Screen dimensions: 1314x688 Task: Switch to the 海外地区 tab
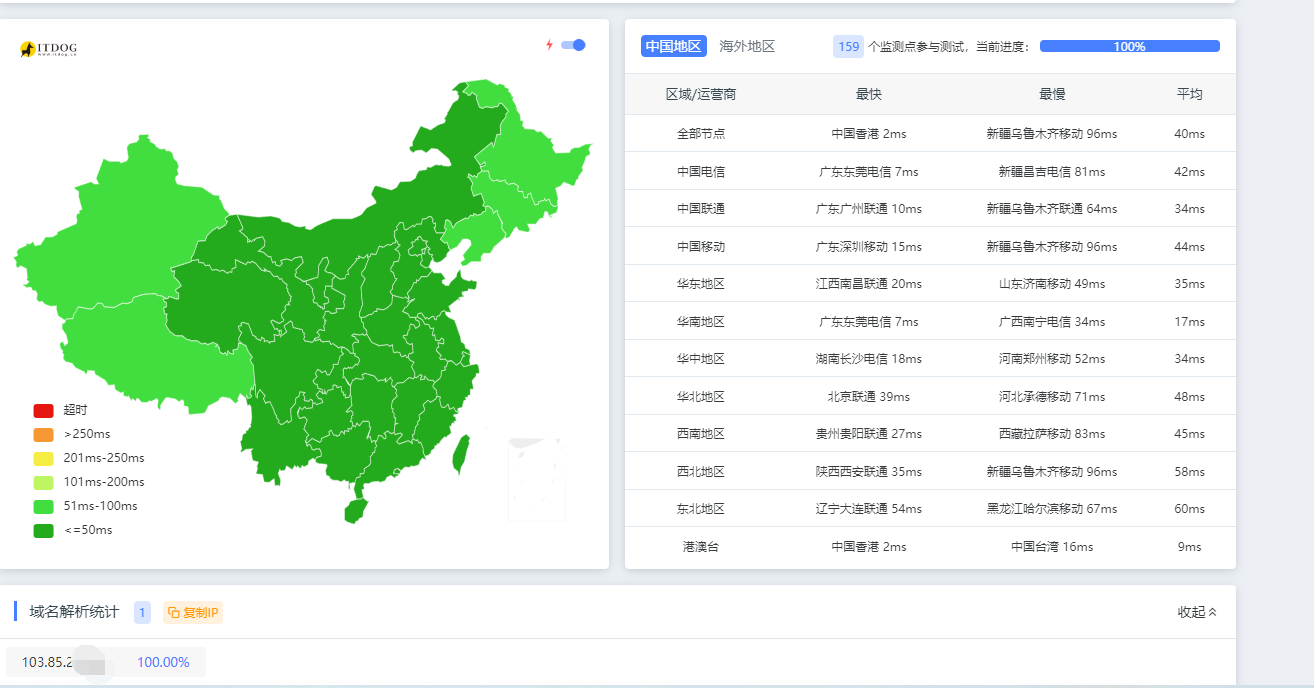point(747,46)
